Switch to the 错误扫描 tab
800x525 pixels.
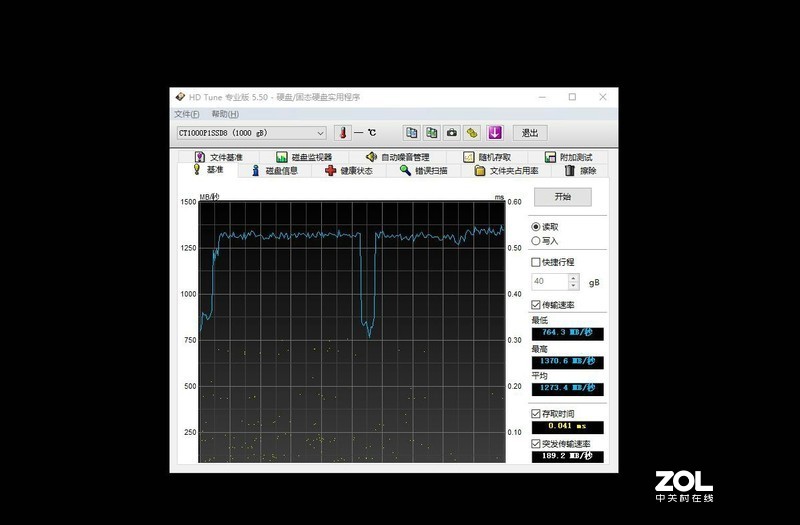click(423, 171)
